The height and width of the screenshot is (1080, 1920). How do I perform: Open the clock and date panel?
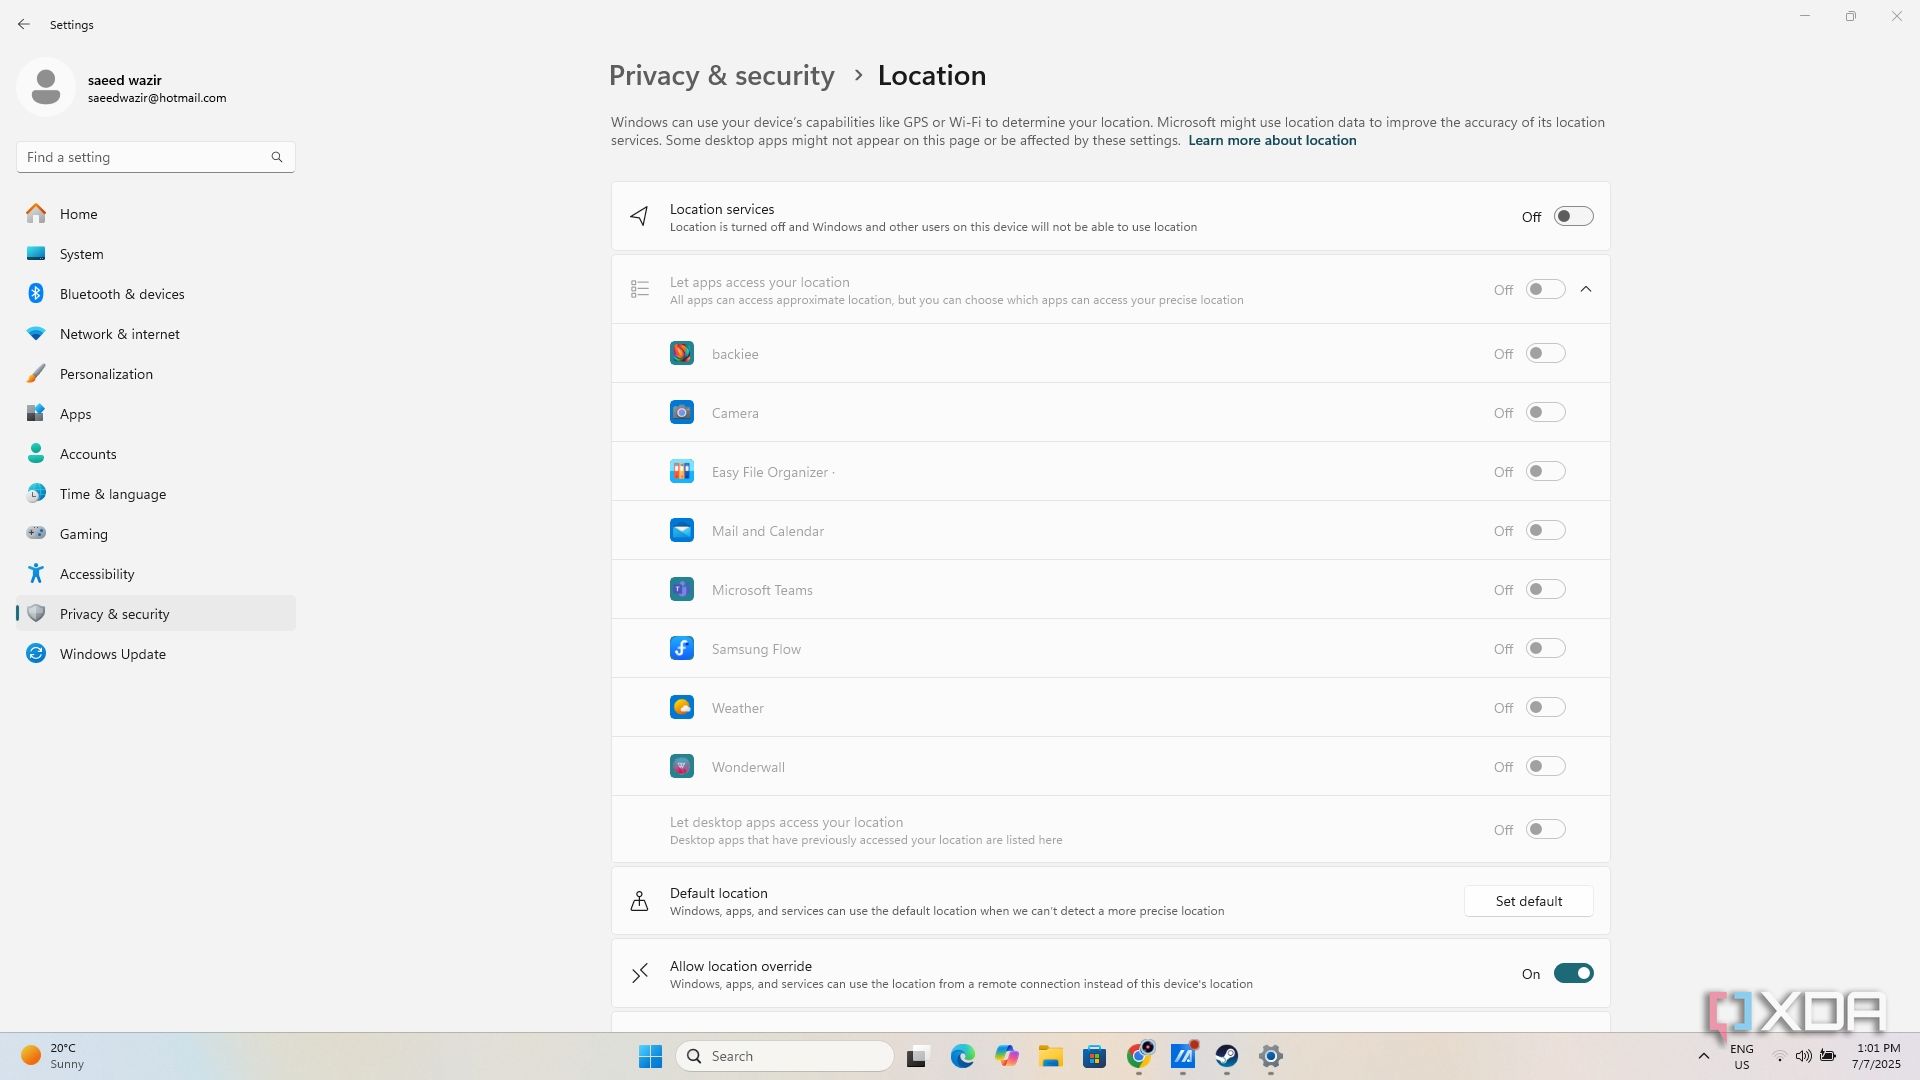[1876, 1056]
